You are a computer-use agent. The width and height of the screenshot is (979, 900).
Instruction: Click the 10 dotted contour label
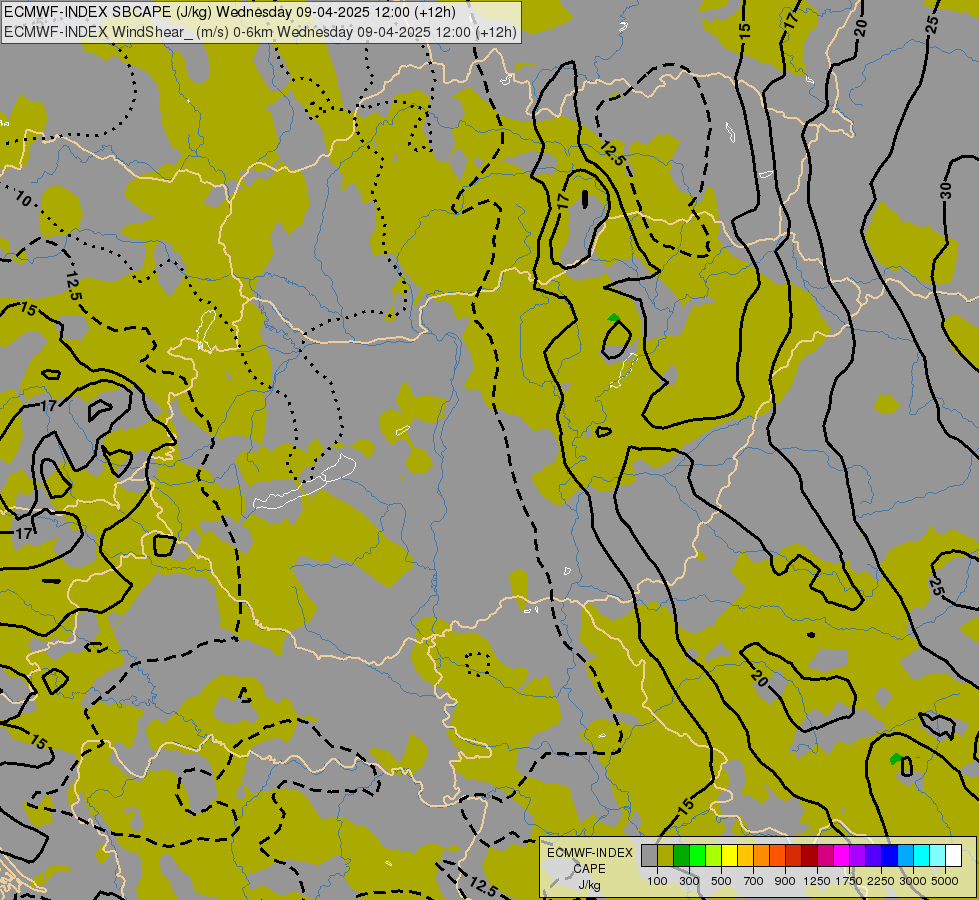(x=23, y=199)
